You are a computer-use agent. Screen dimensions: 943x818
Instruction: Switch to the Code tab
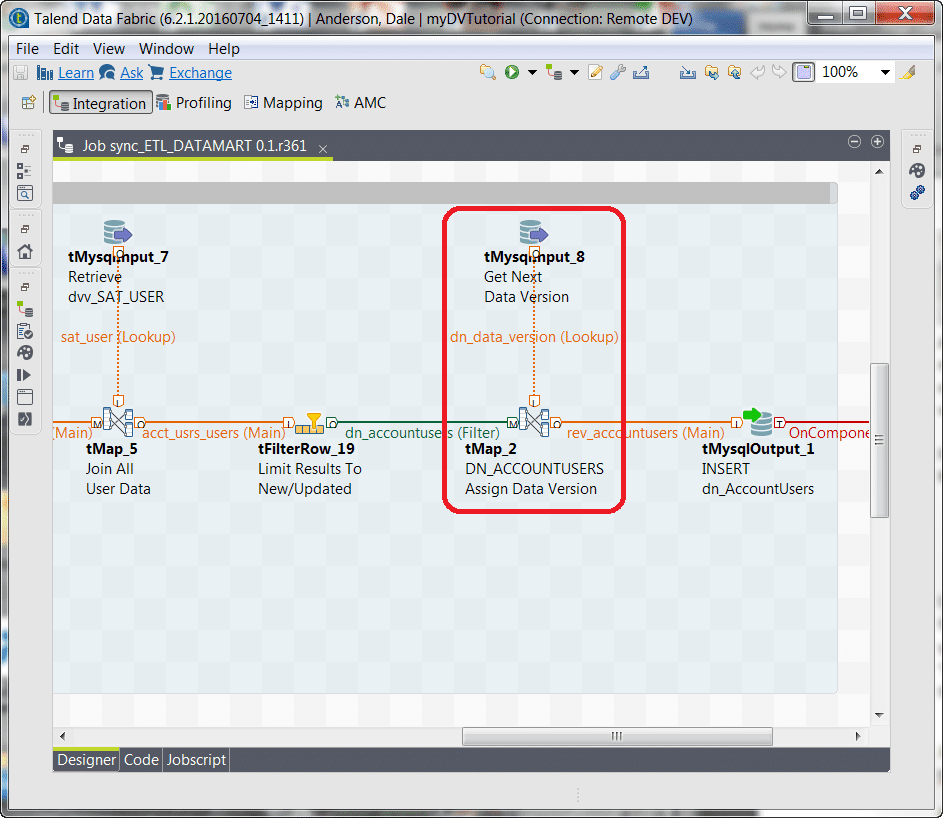140,760
